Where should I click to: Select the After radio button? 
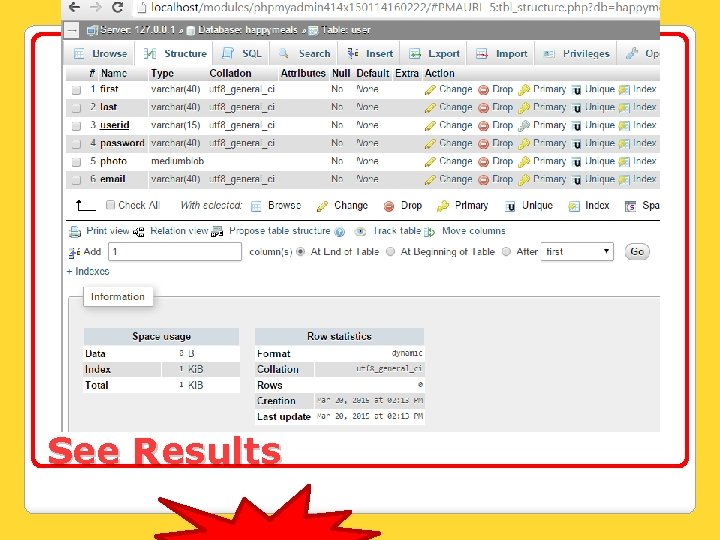pos(506,252)
